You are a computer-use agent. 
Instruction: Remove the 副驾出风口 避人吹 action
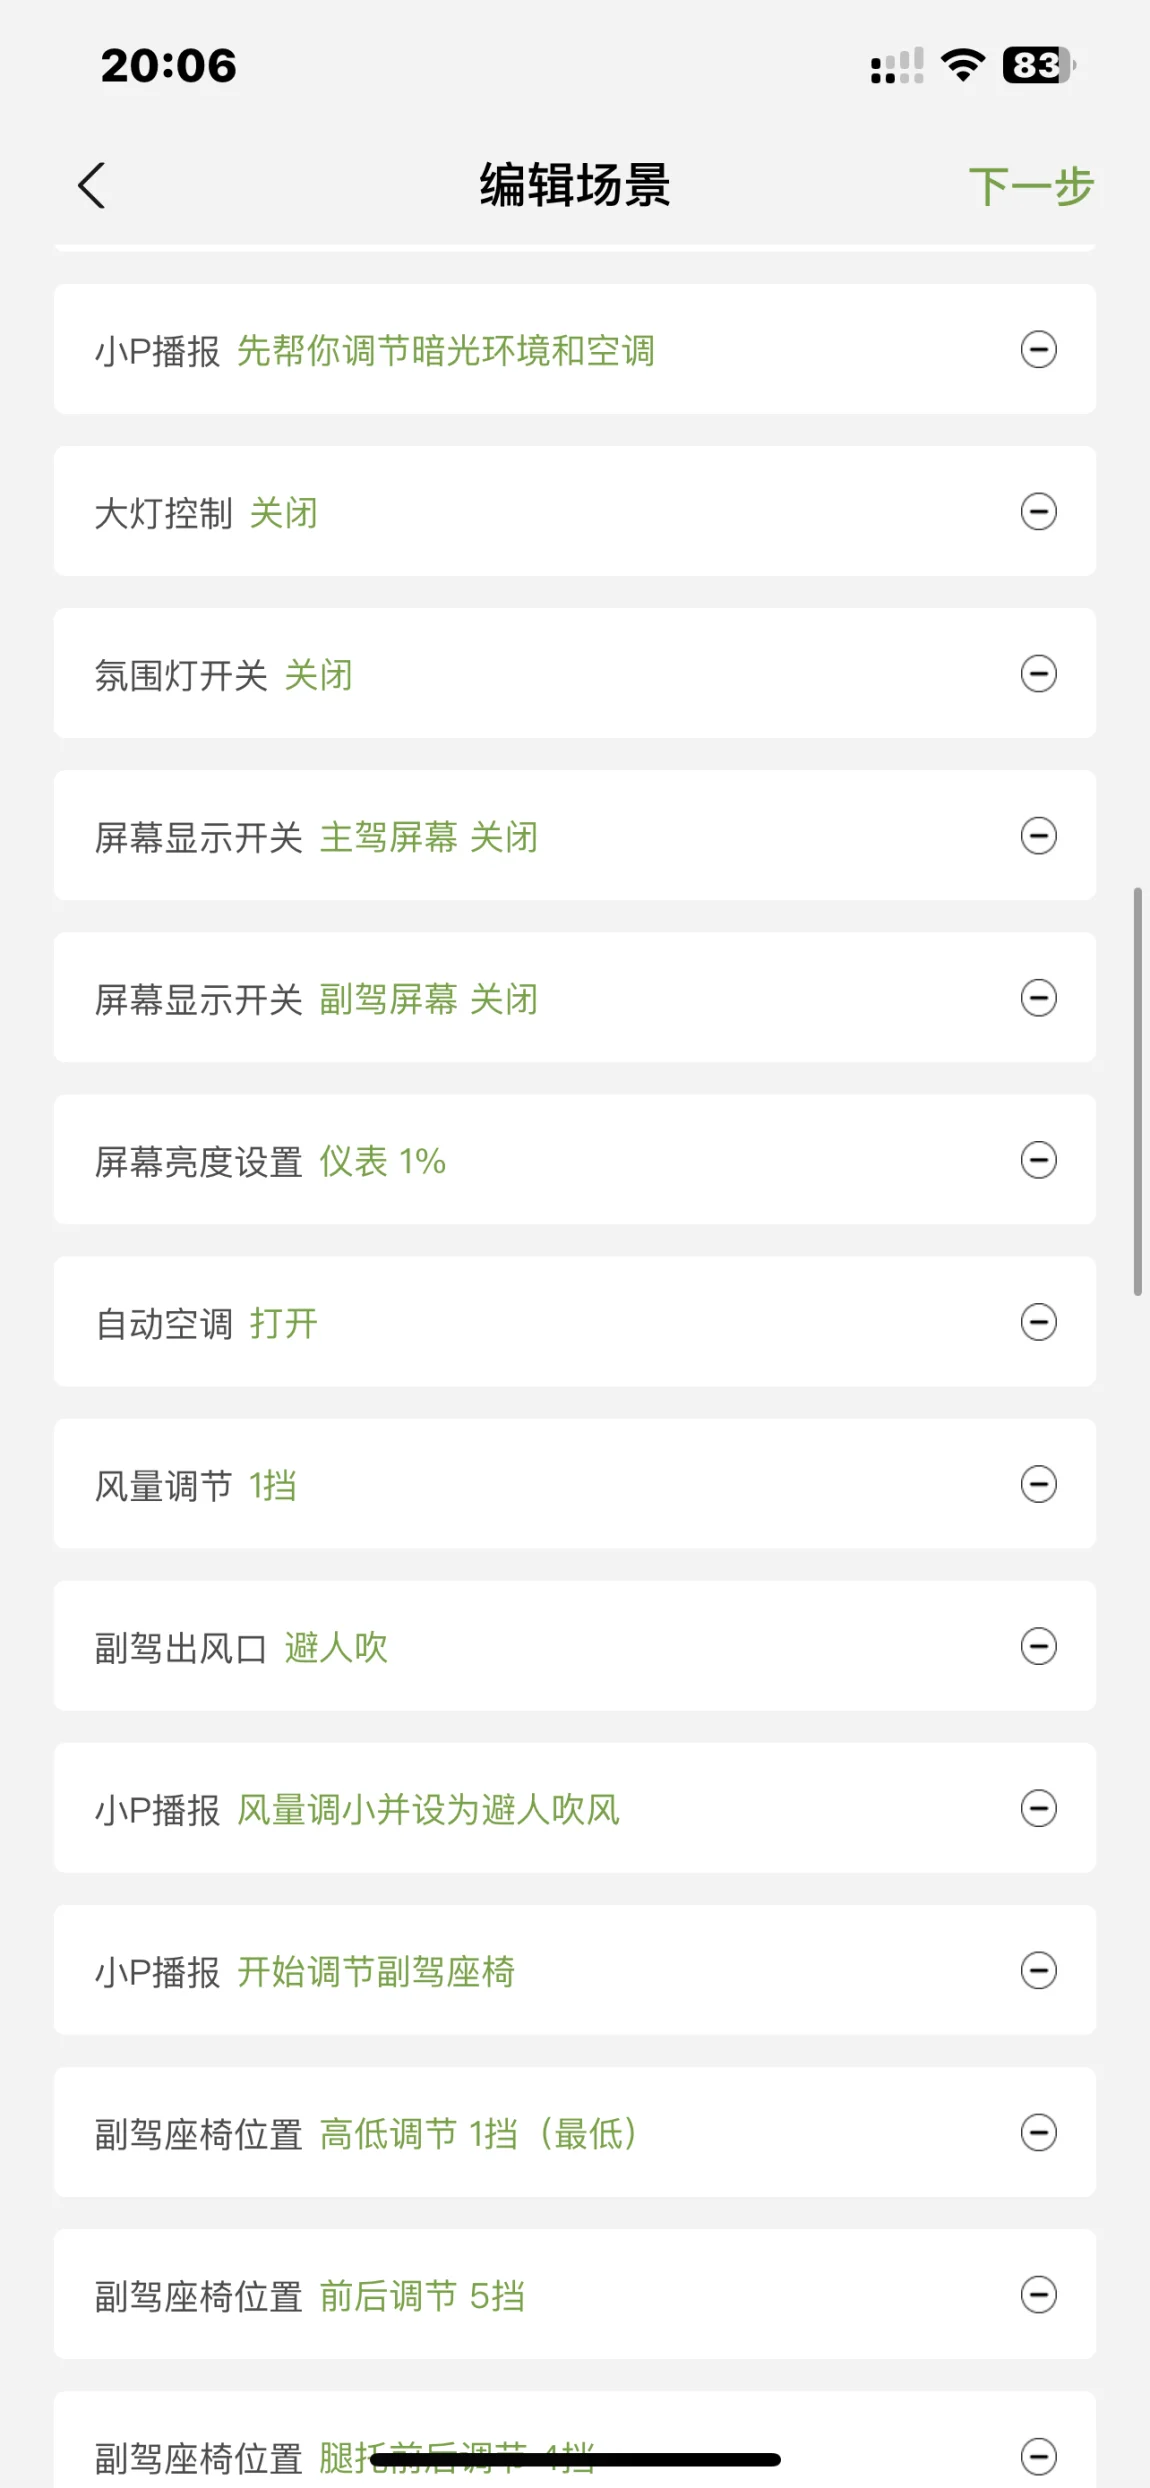click(1038, 1646)
